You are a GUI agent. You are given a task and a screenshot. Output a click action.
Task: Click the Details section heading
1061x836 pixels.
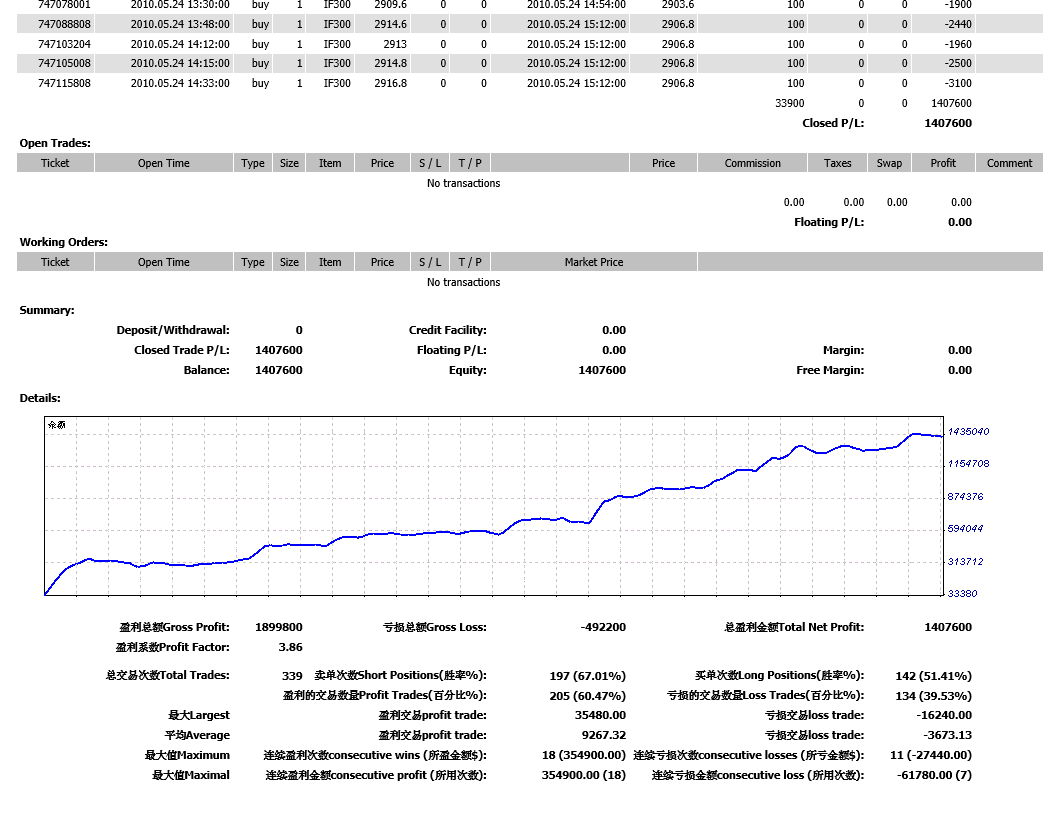point(40,398)
